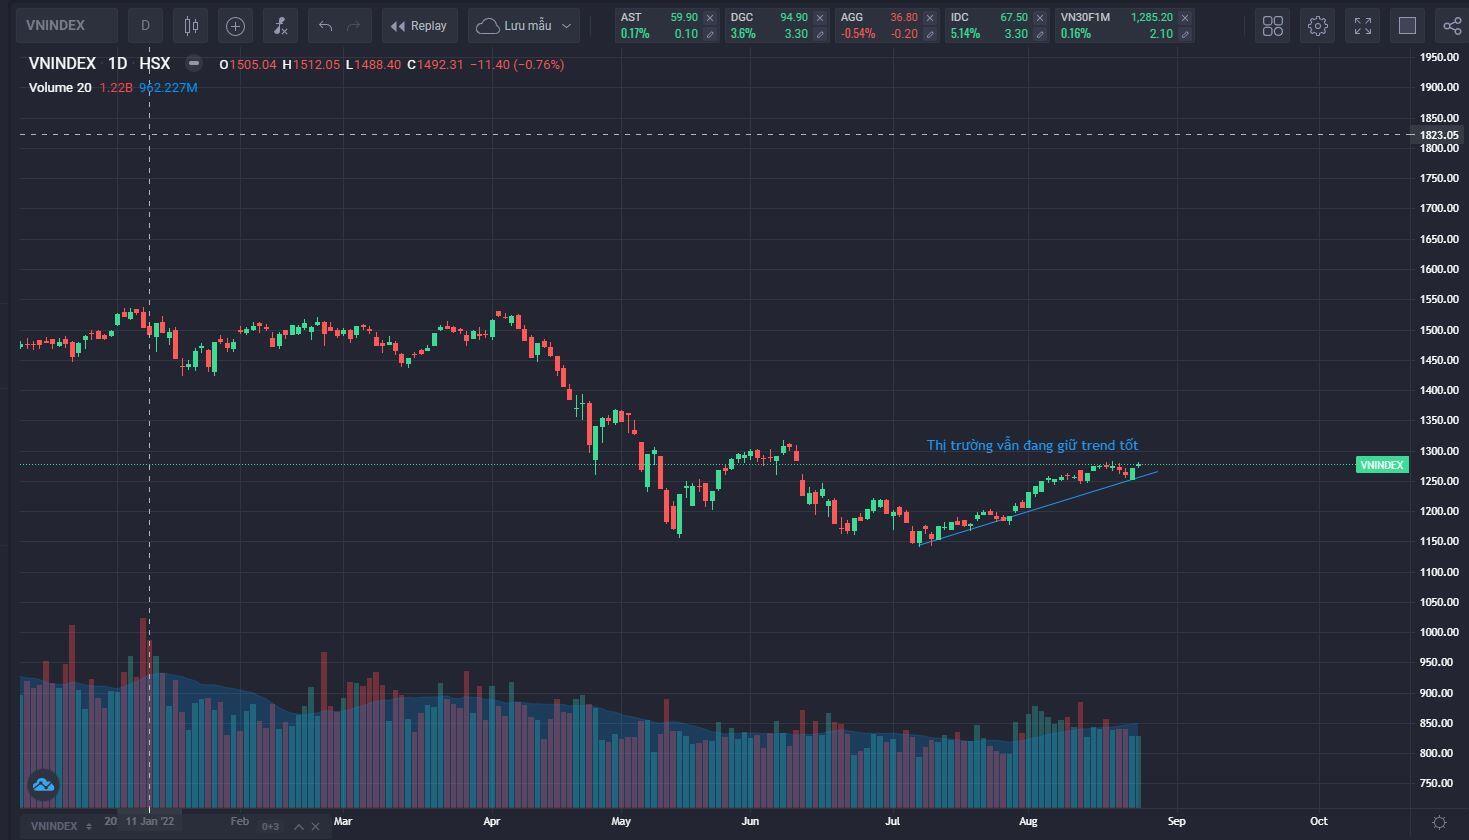Expand the Lưu mẫu chevron arrow
The height and width of the screenshot is (840, 1469).
point(567,26)
